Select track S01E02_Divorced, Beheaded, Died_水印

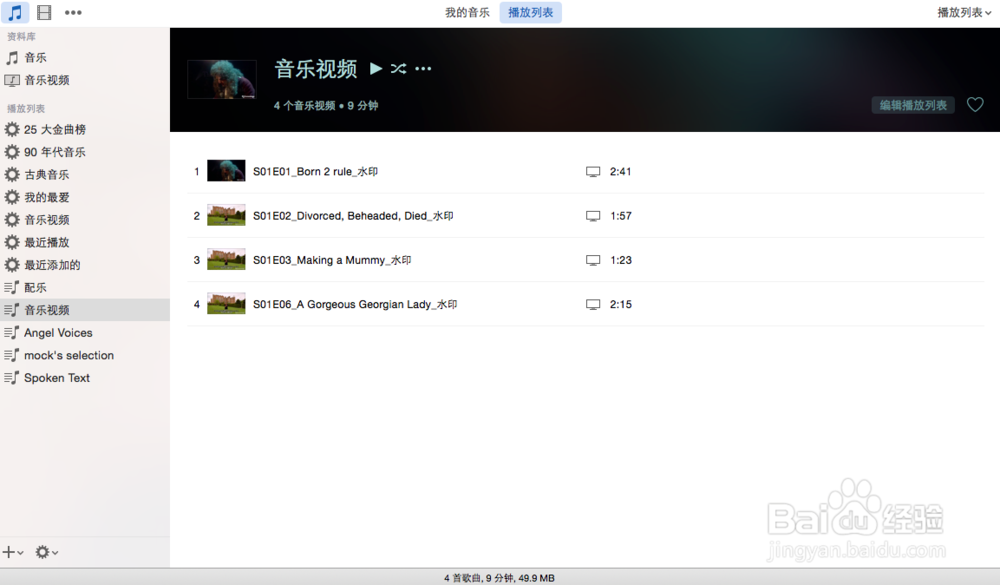click(x=353, y=216)
